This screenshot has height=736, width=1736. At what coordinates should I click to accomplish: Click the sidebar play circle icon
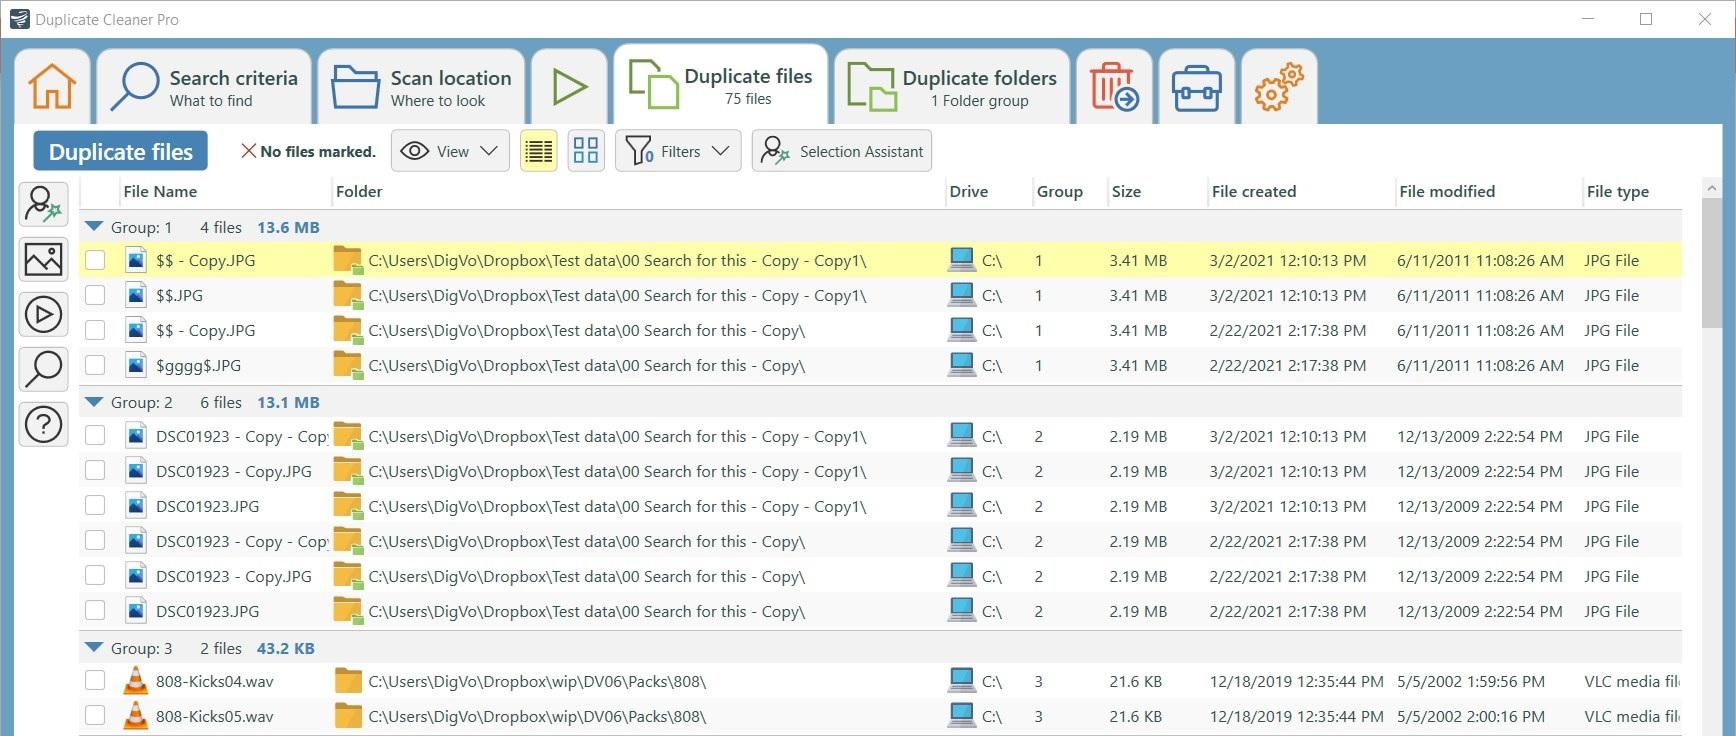click(44, 314)
